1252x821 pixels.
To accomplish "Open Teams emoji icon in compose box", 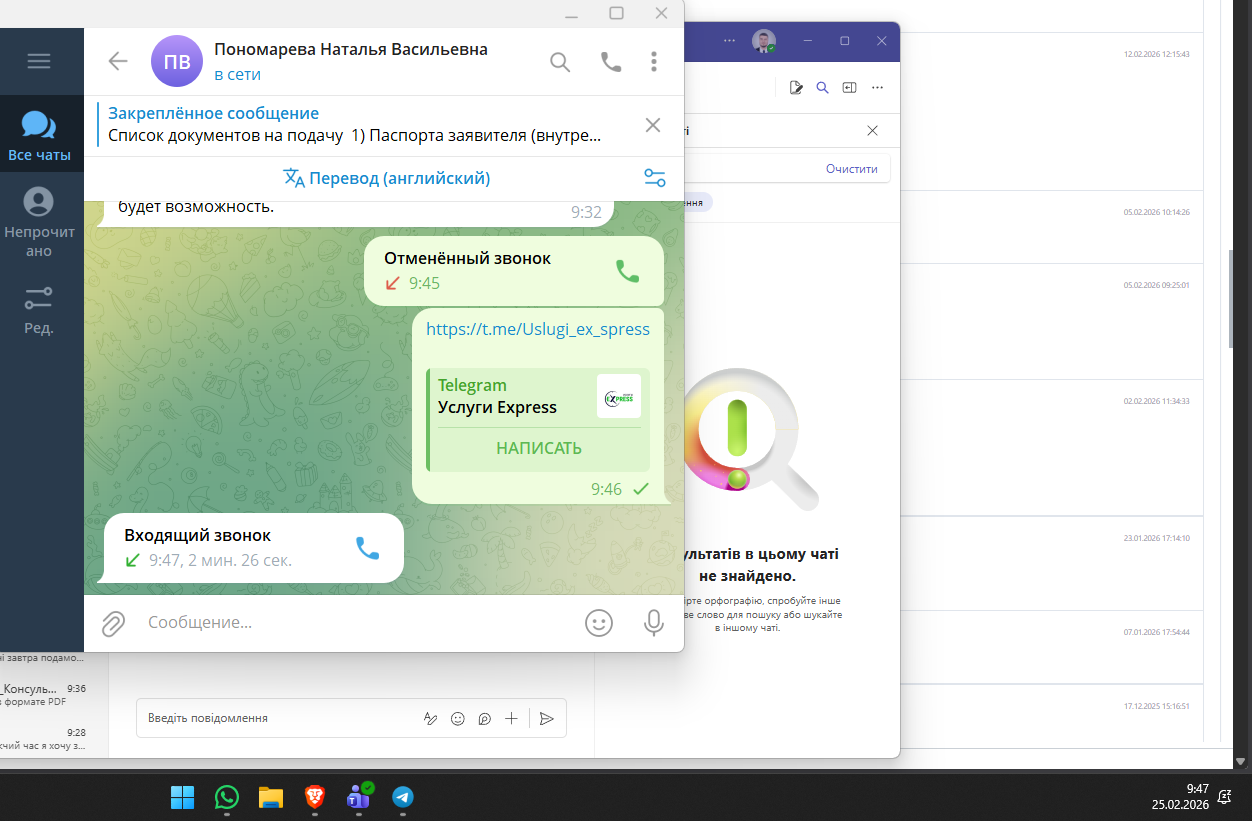I will click(x=458, y=718).
